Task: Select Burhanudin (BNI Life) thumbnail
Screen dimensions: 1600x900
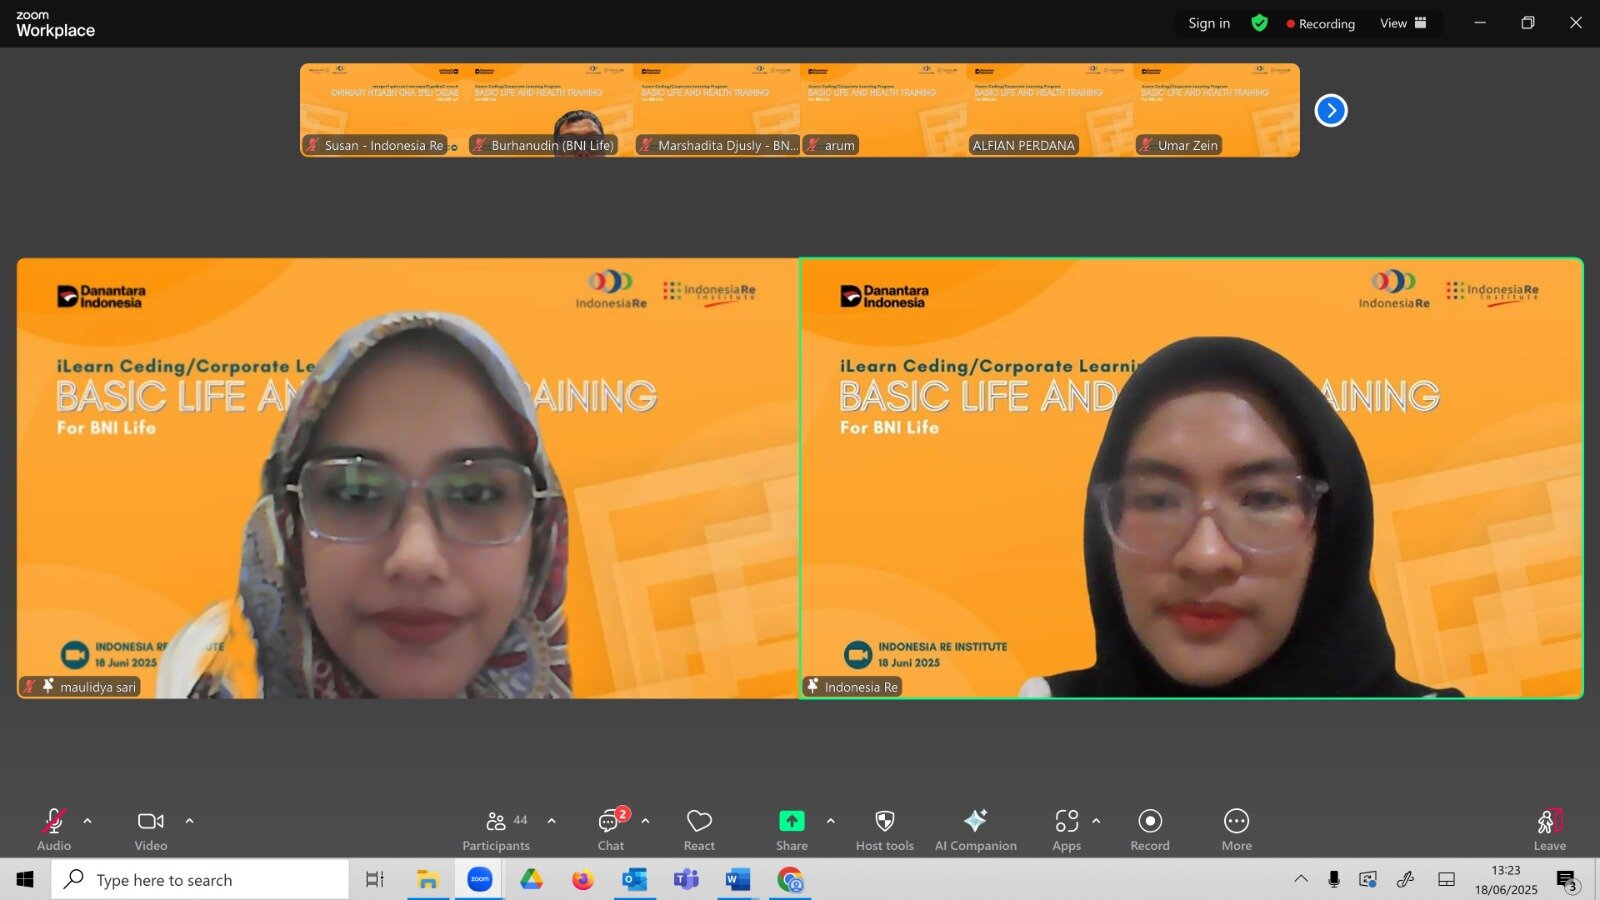Action: pyautogui.click(x=550, y=110)
